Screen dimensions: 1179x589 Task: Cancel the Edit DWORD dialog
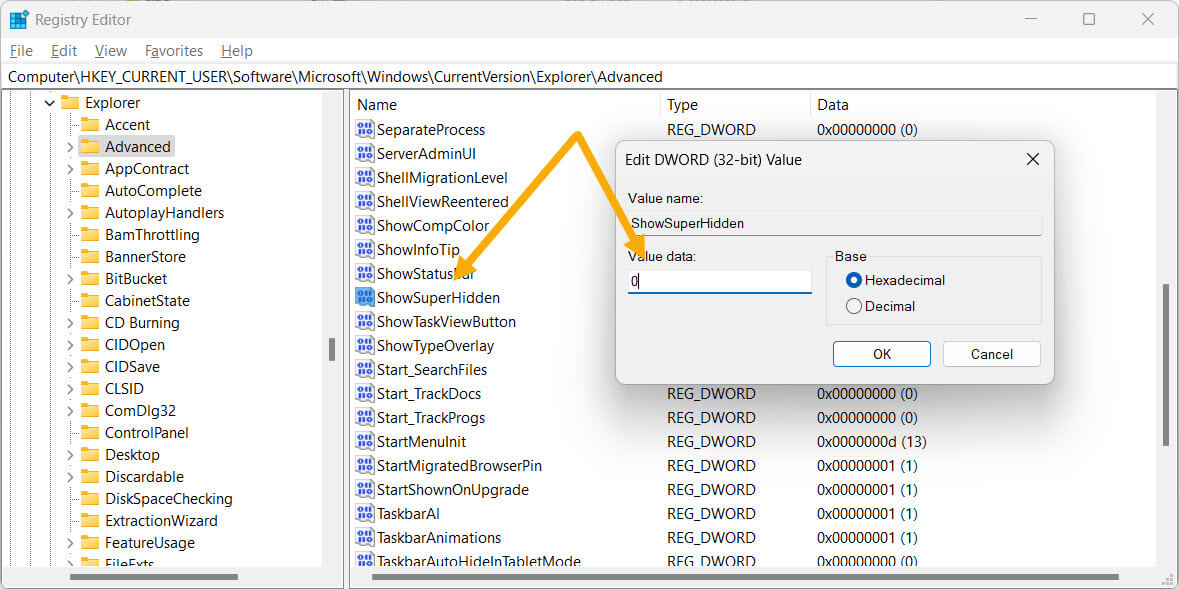tap(991, 354)
